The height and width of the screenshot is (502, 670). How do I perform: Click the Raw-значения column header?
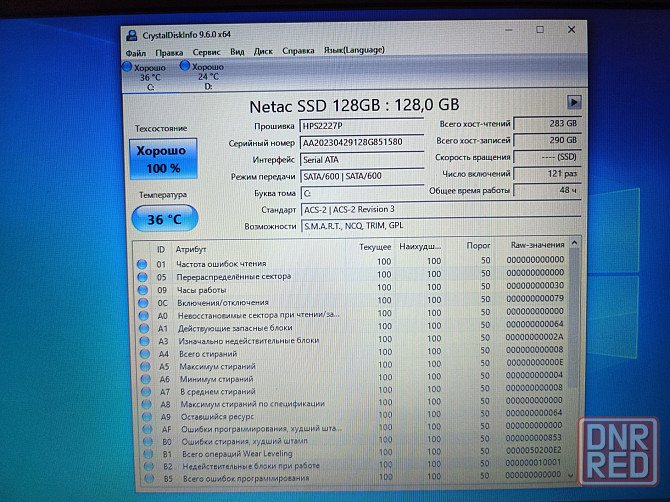pyautogui.click(x=538, y=245)
